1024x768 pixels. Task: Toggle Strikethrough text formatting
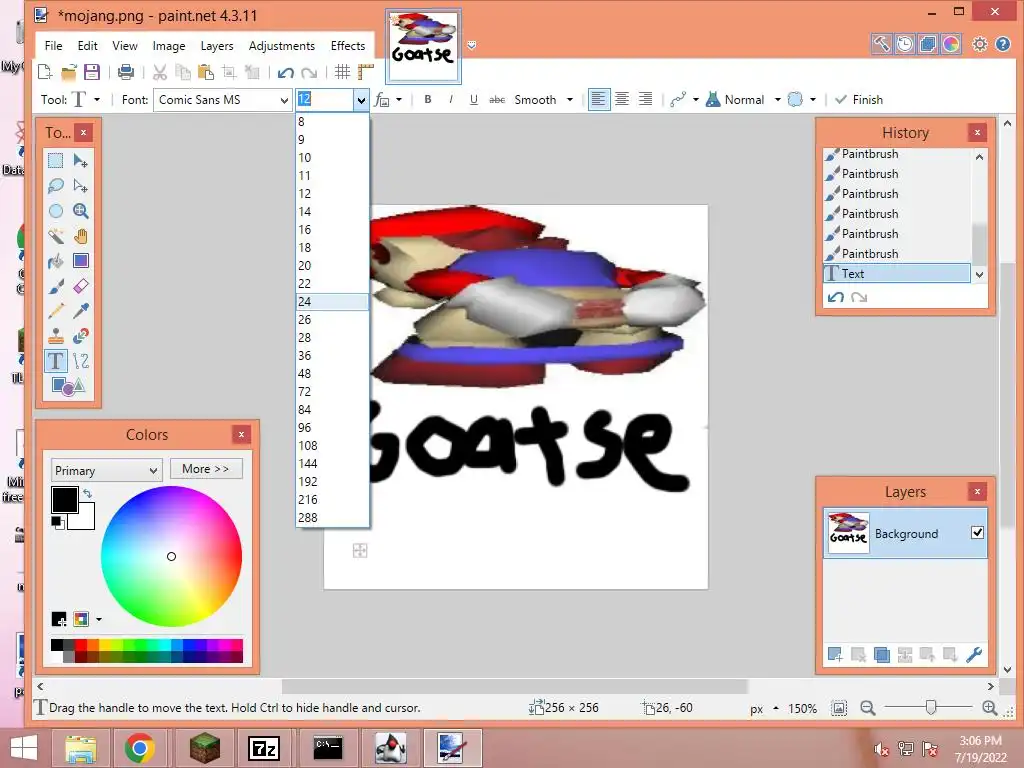click(497, 99)
